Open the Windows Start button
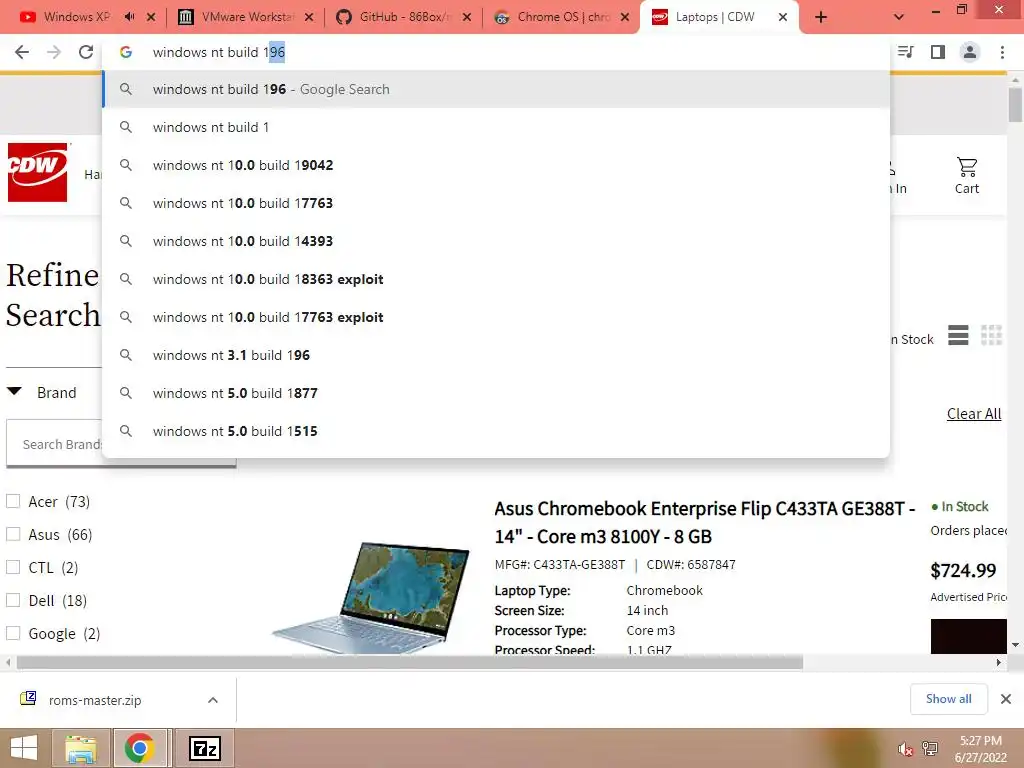 (x=24, y=748)
